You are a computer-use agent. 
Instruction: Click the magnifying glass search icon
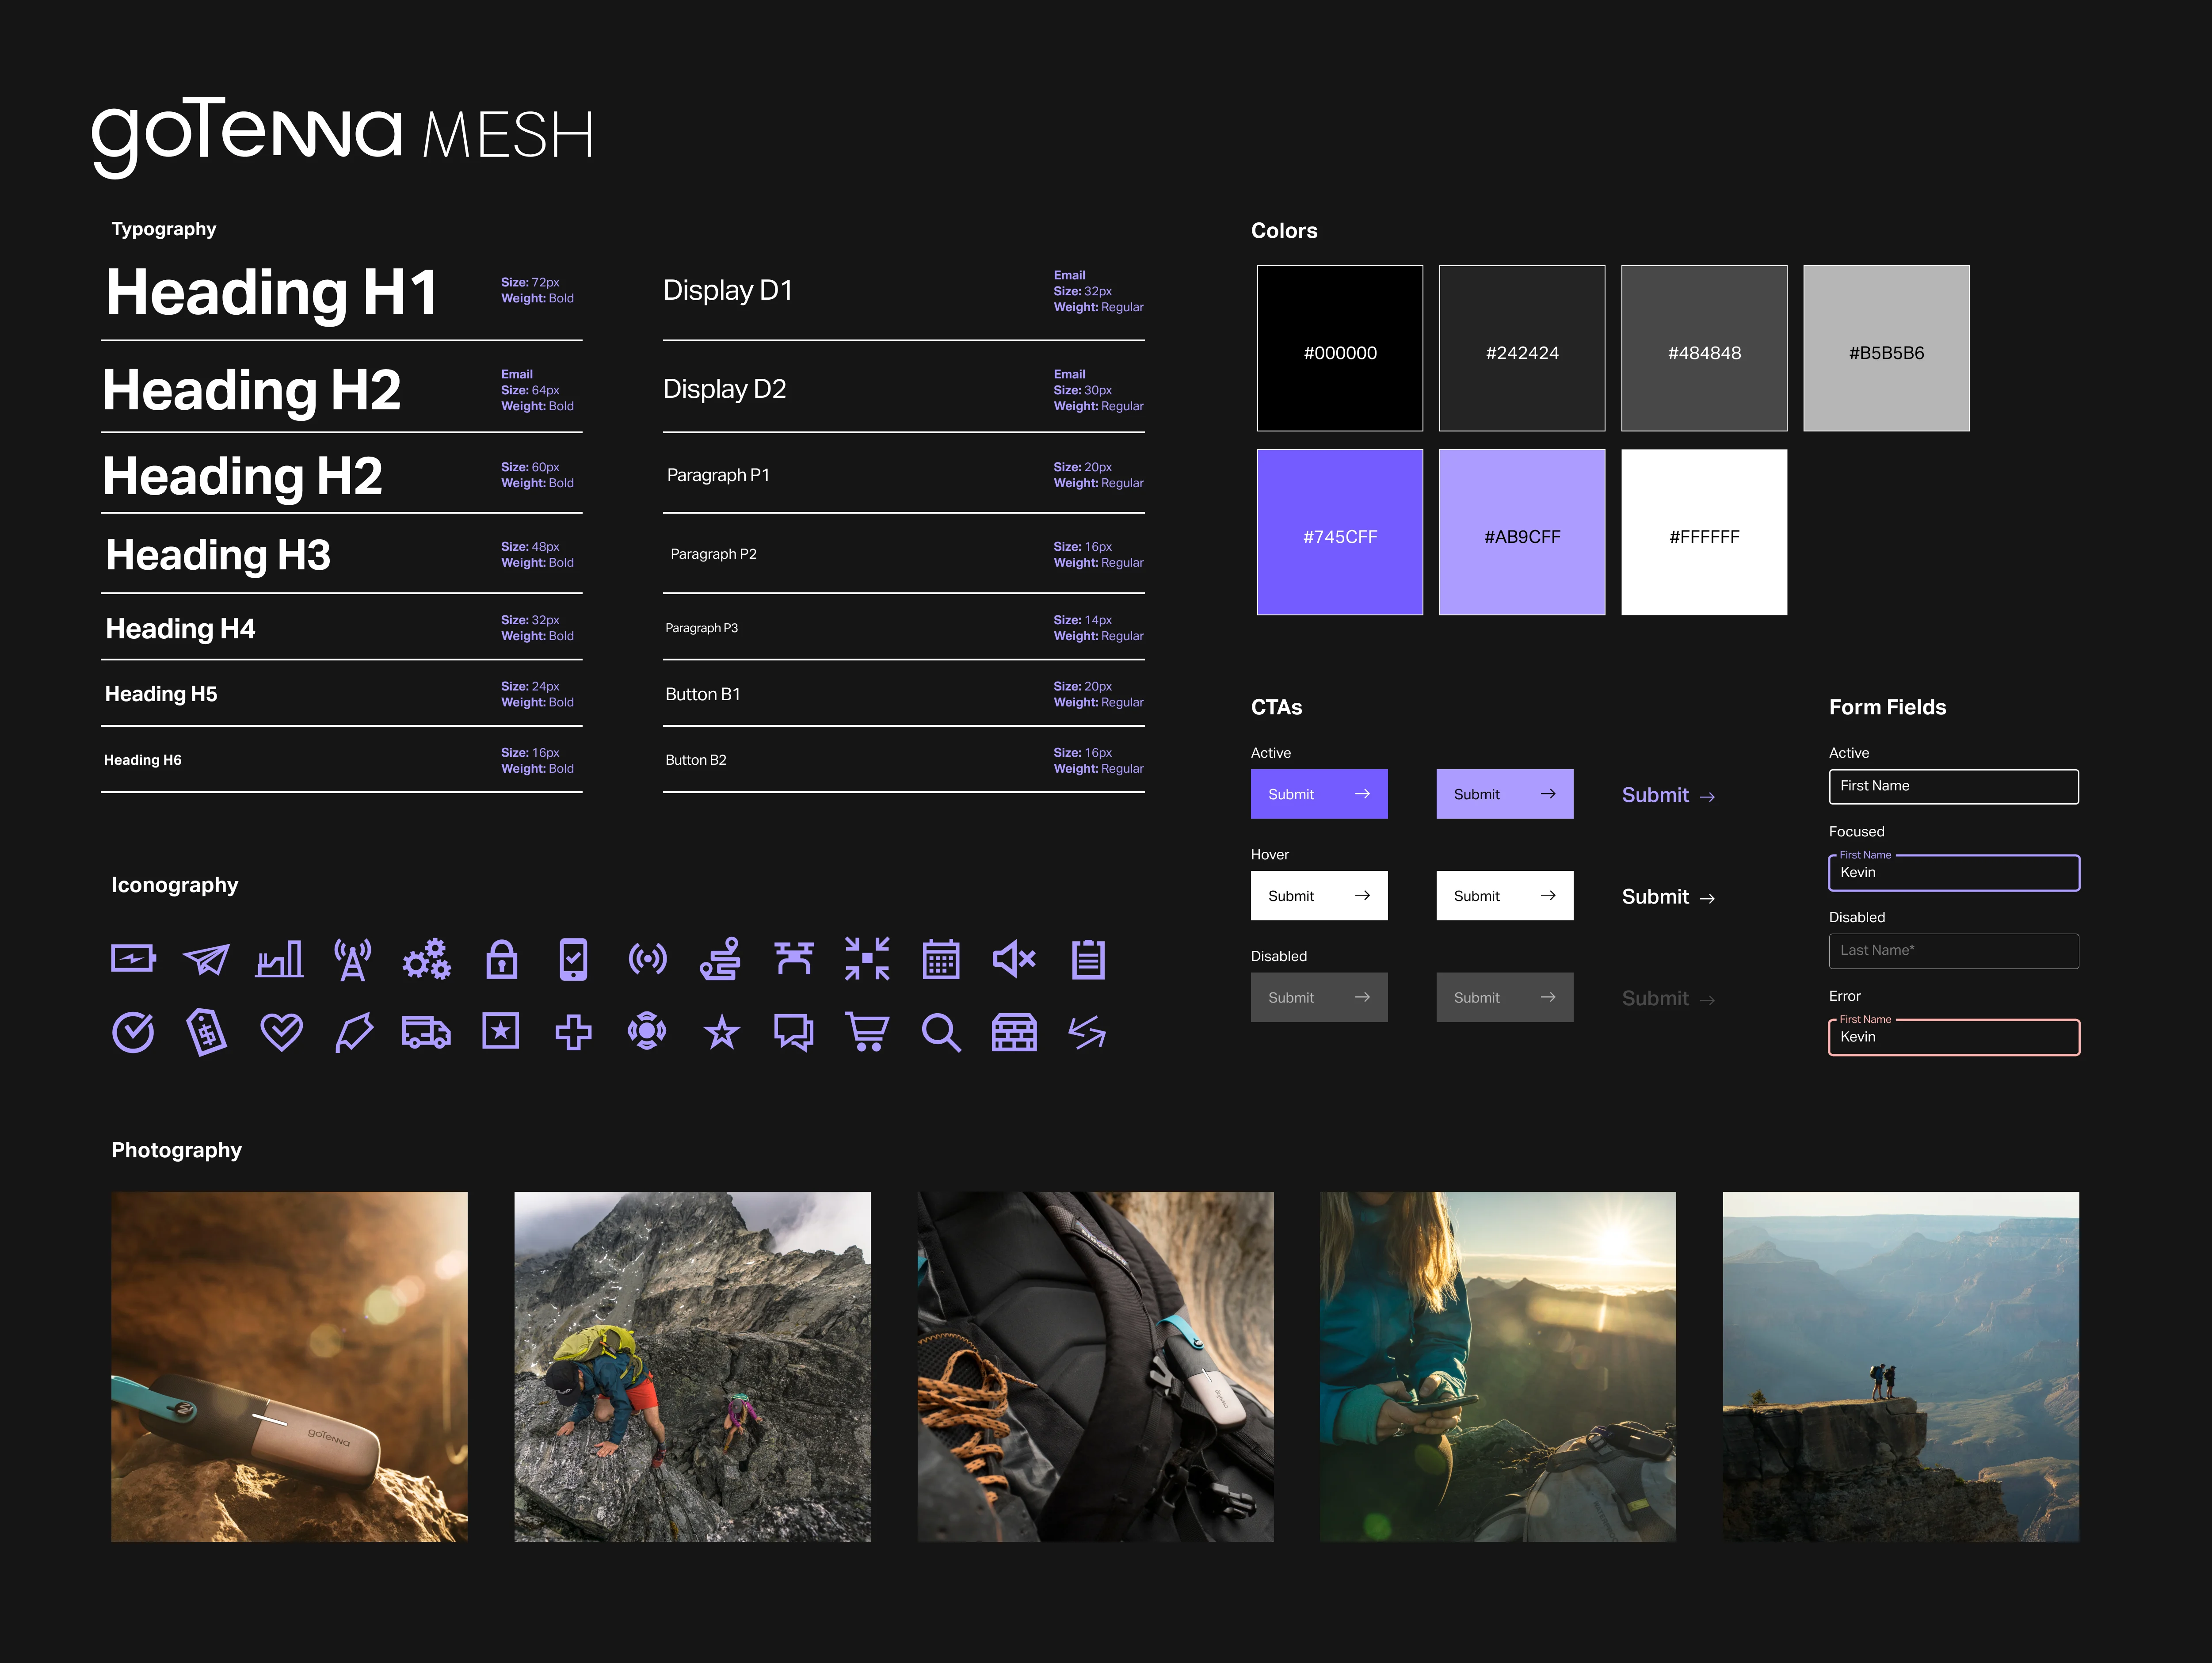pos(941,1032)
